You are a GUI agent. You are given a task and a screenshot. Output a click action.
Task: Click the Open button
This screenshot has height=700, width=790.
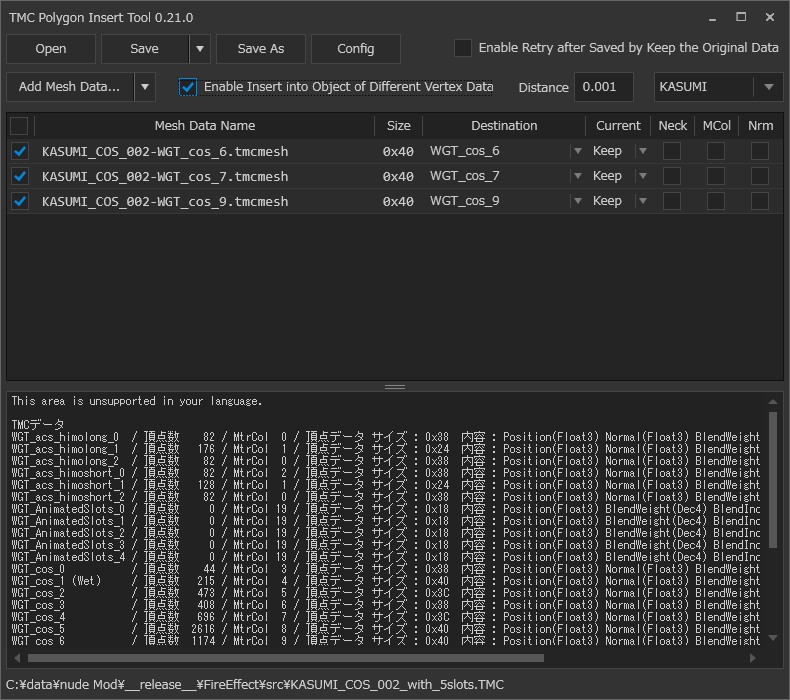click(51, 49)
